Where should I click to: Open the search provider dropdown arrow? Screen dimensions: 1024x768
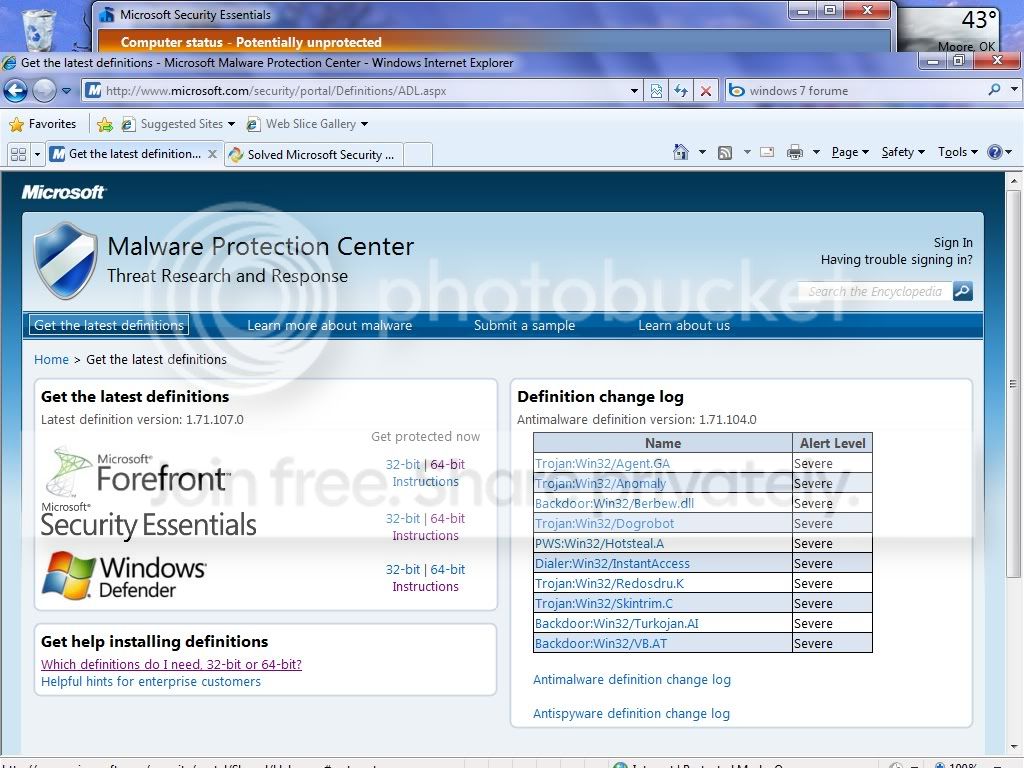(1014, 89)
